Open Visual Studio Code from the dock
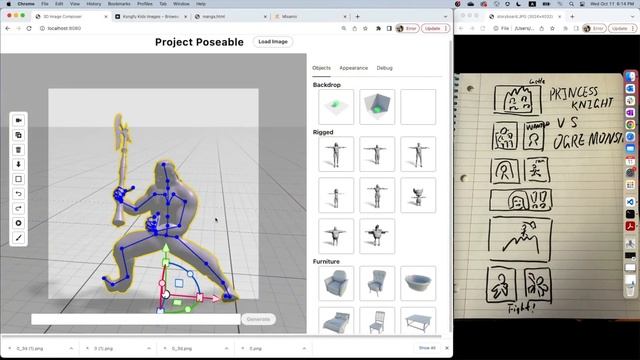This screenshot has height=360, width=640. point(630,202)
